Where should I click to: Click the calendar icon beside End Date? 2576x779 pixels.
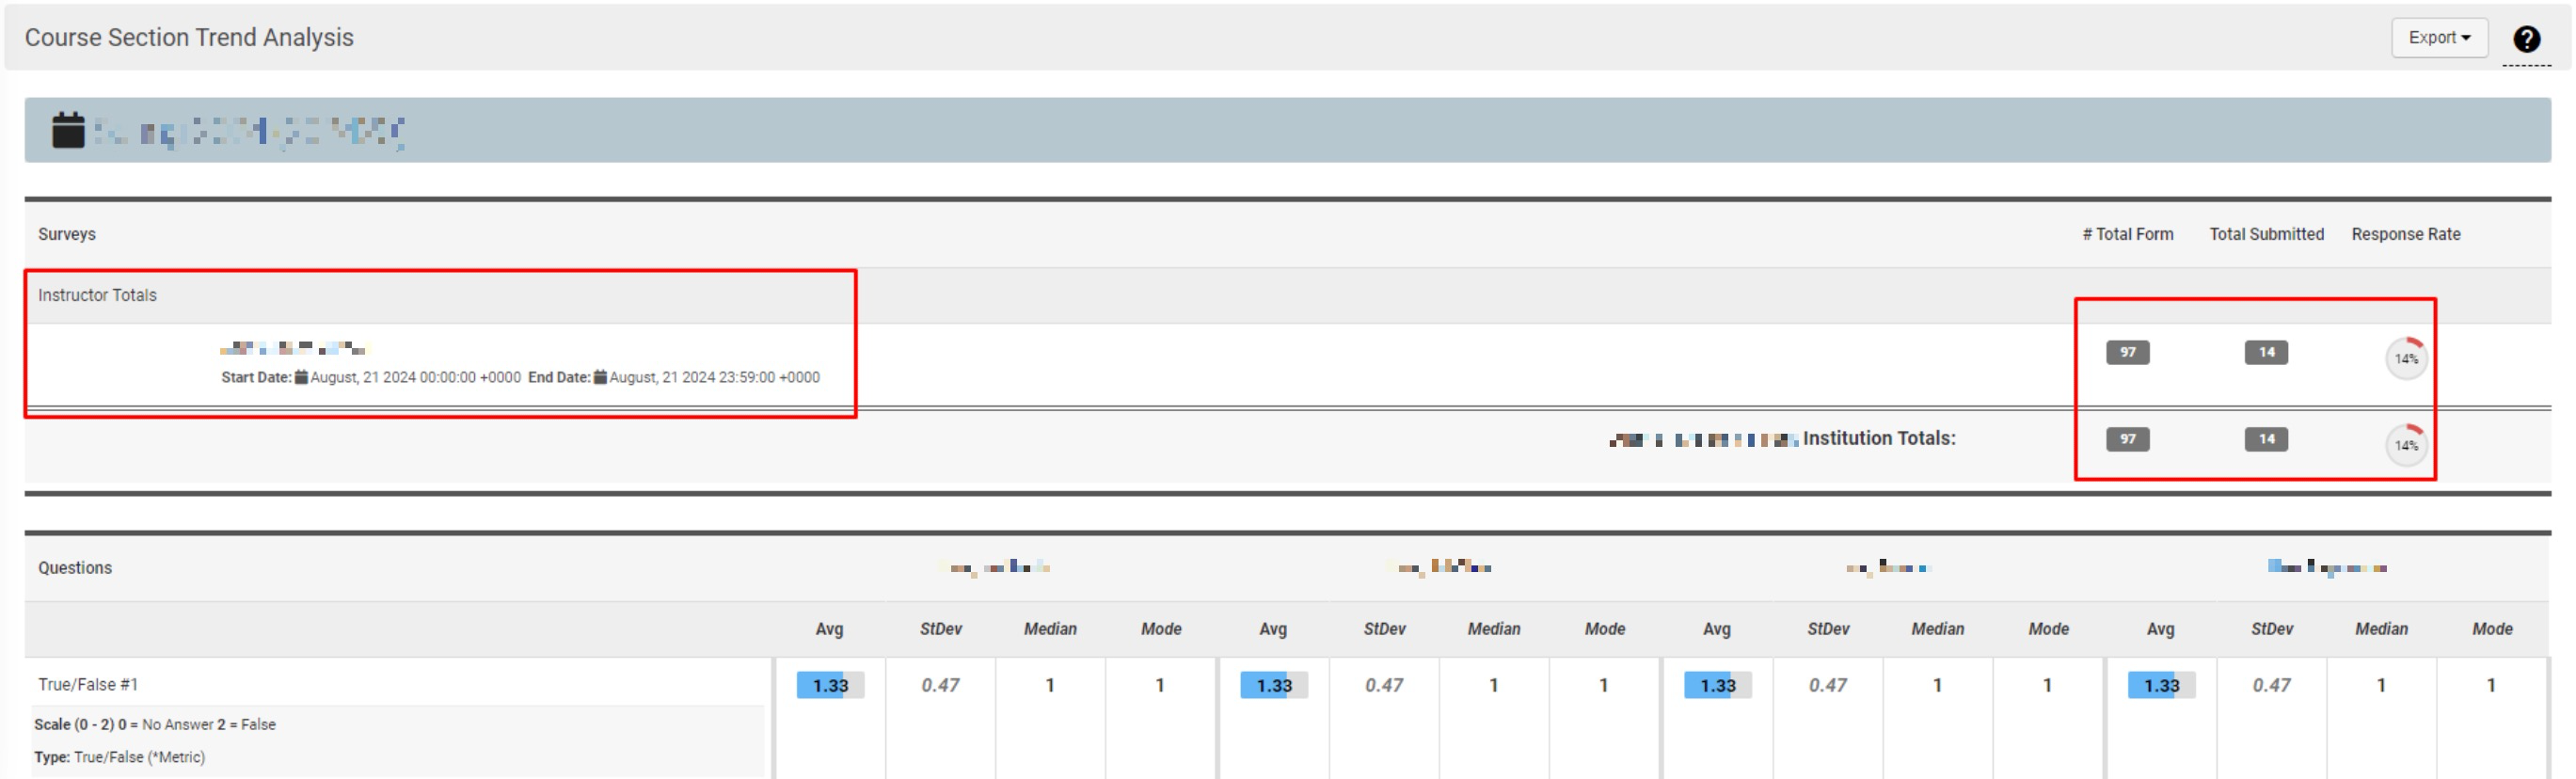coord(600,377)
